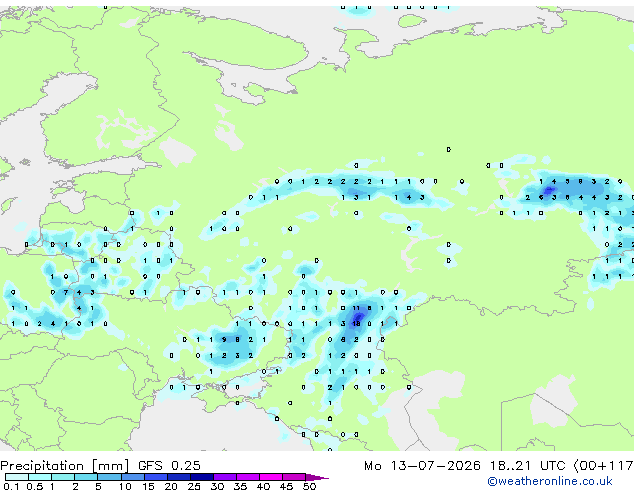The height and width of the screenshot is (490, 634).
Task: Click the 45–50 mm legend color segment
Action: [x=294, y=477]
